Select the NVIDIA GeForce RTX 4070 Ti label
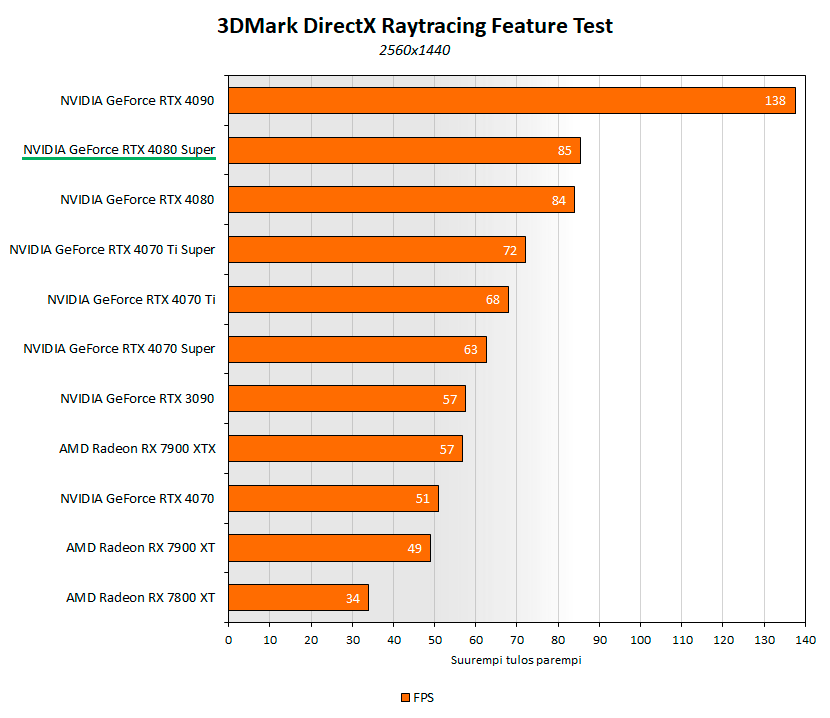The width and height of the screenshot is (830, 718). pyautogui.click(x=131, y=299)
